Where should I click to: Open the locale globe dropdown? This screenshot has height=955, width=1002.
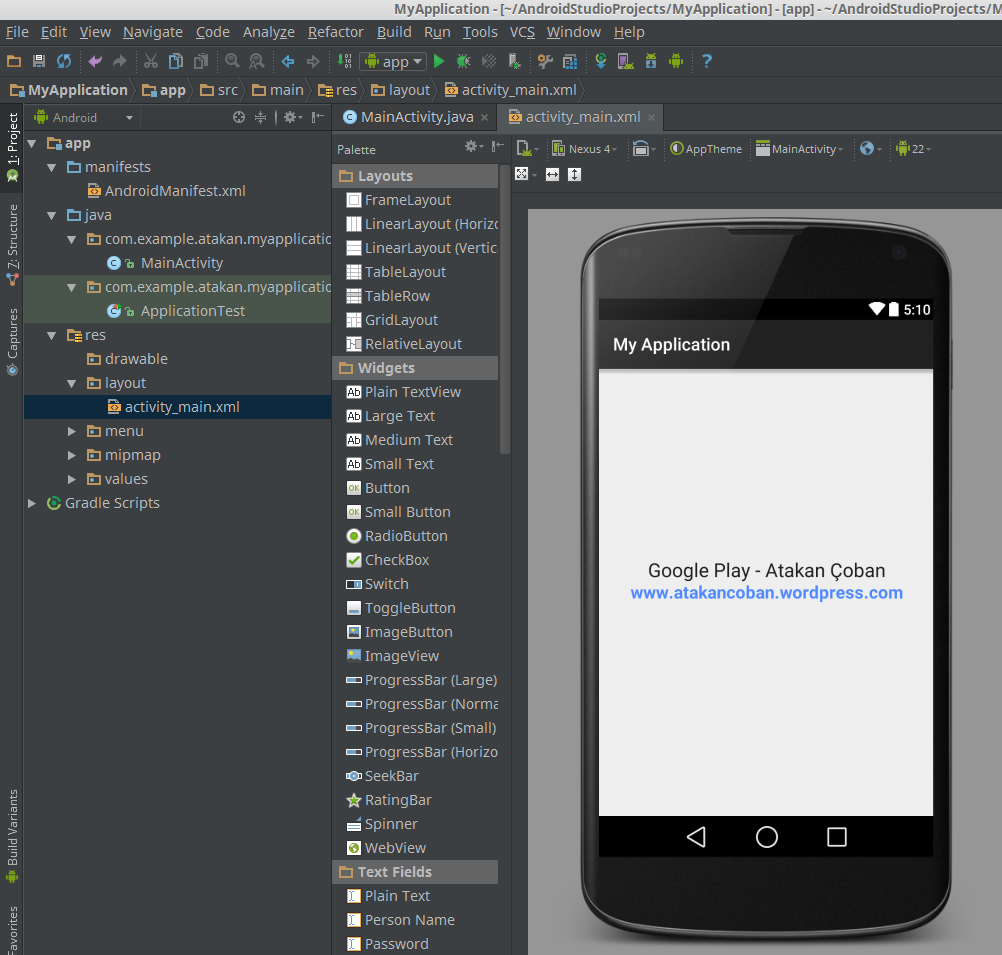[x=870, y=149]
